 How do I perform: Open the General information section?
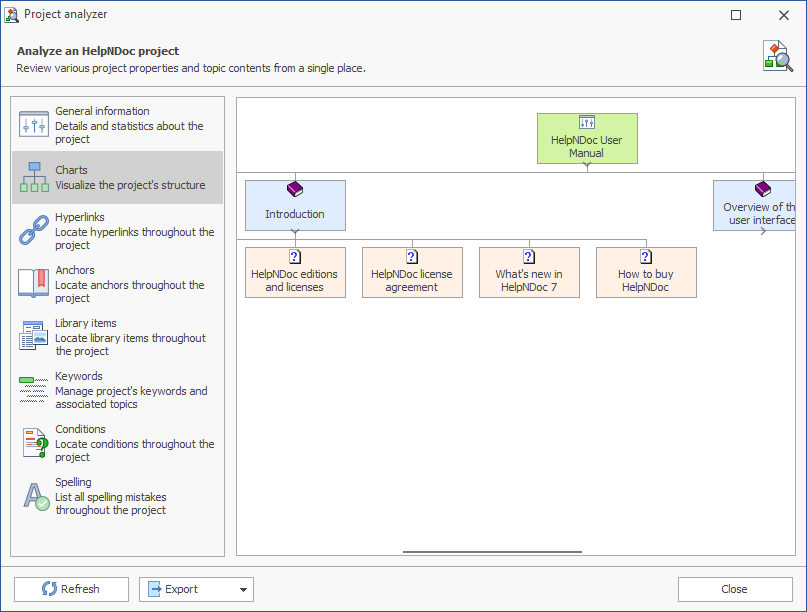(117, 125)
